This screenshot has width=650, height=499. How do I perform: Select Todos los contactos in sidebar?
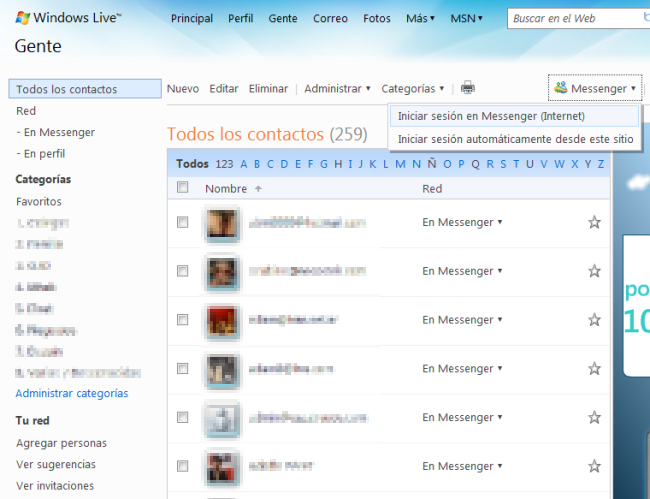85,89
